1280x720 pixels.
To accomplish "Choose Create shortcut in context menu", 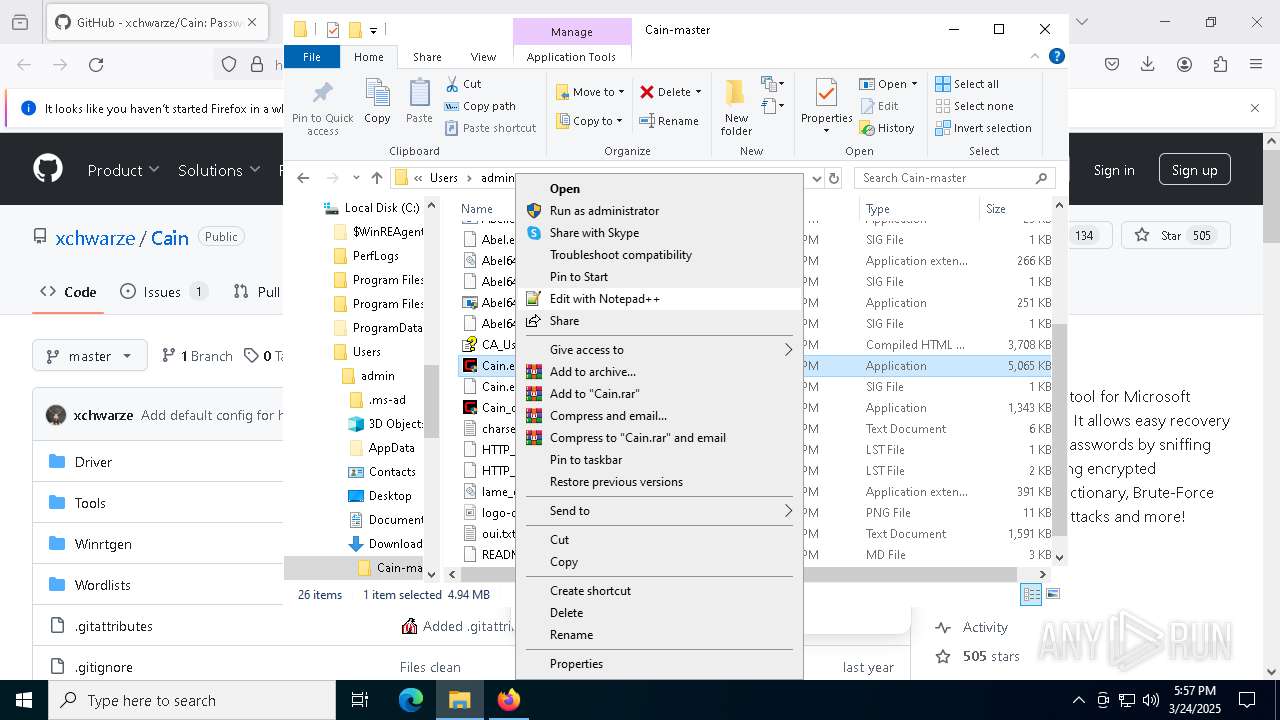I will 659,591.
